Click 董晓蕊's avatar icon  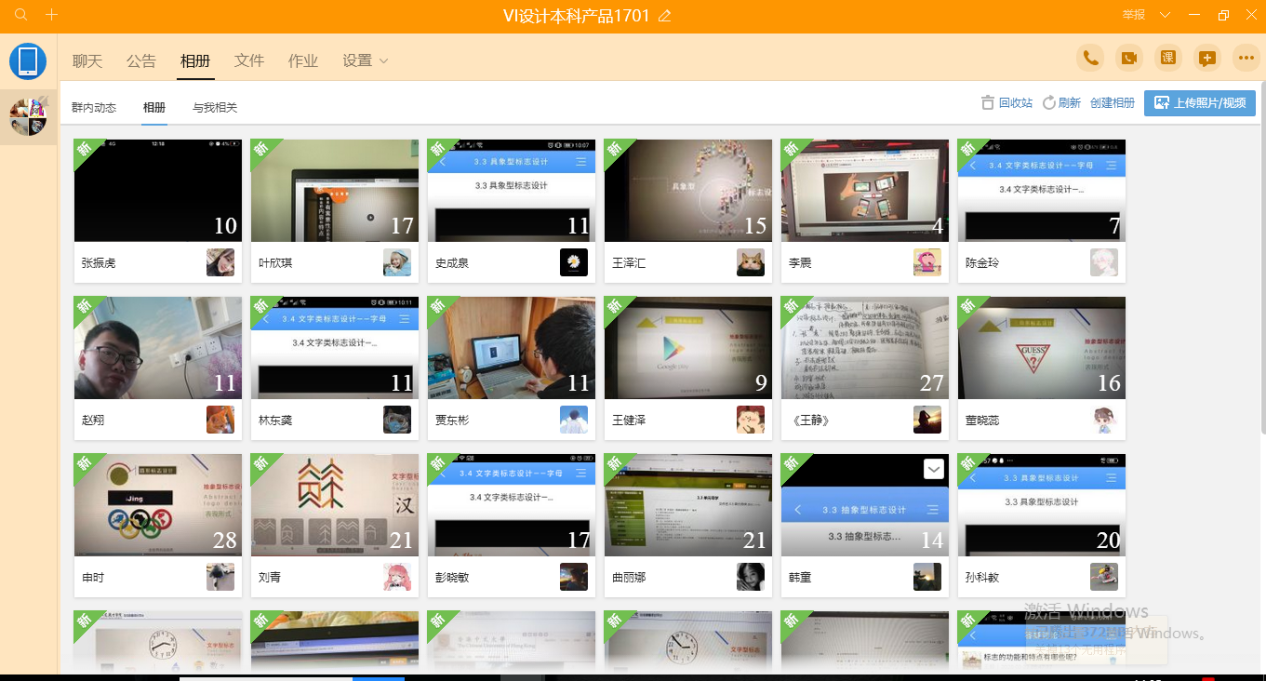(x=1104, y=419)
